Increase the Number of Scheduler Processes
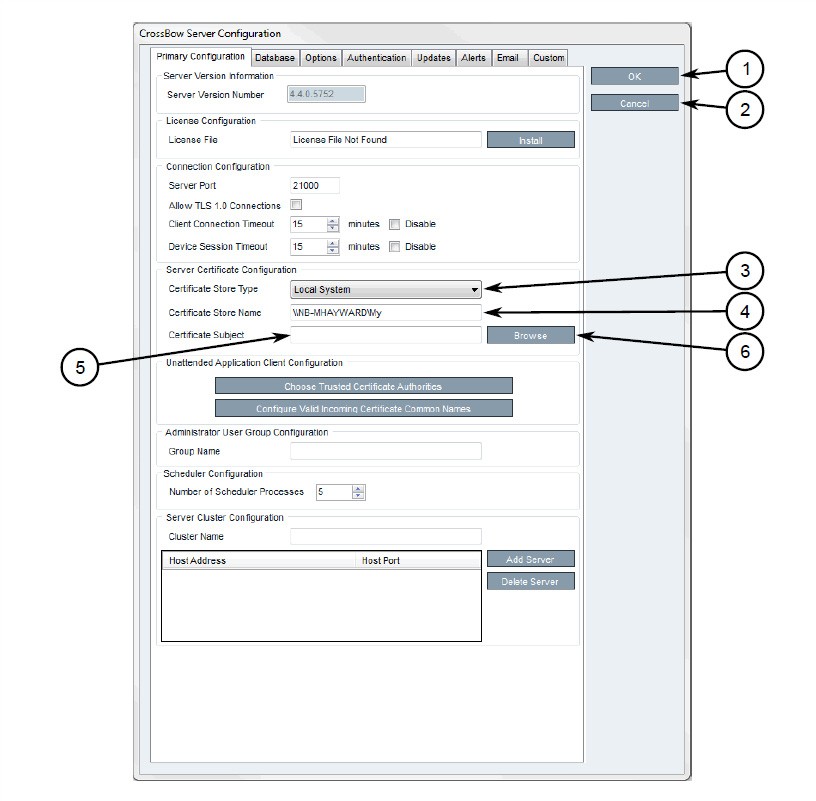The image size is (816, 801). pyautogui.click(x=358, y=489)
